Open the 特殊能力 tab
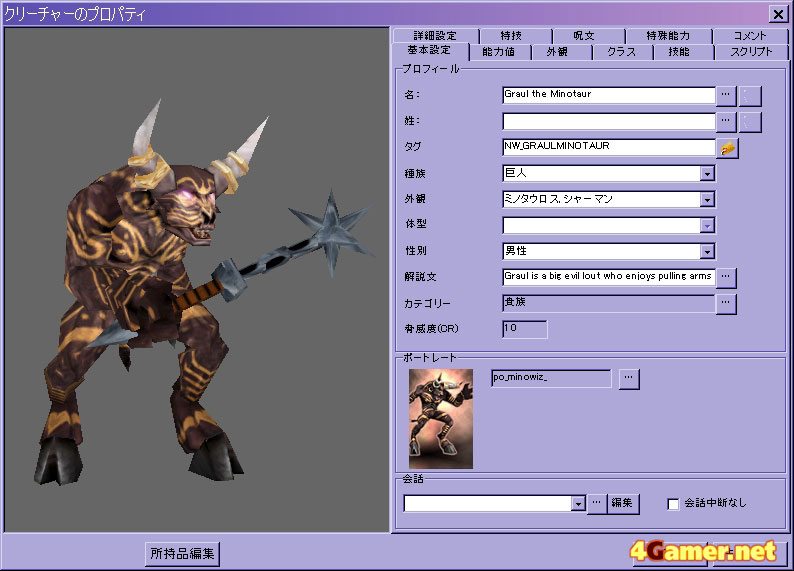The image size is (794, 571). [x=668, y=35]
